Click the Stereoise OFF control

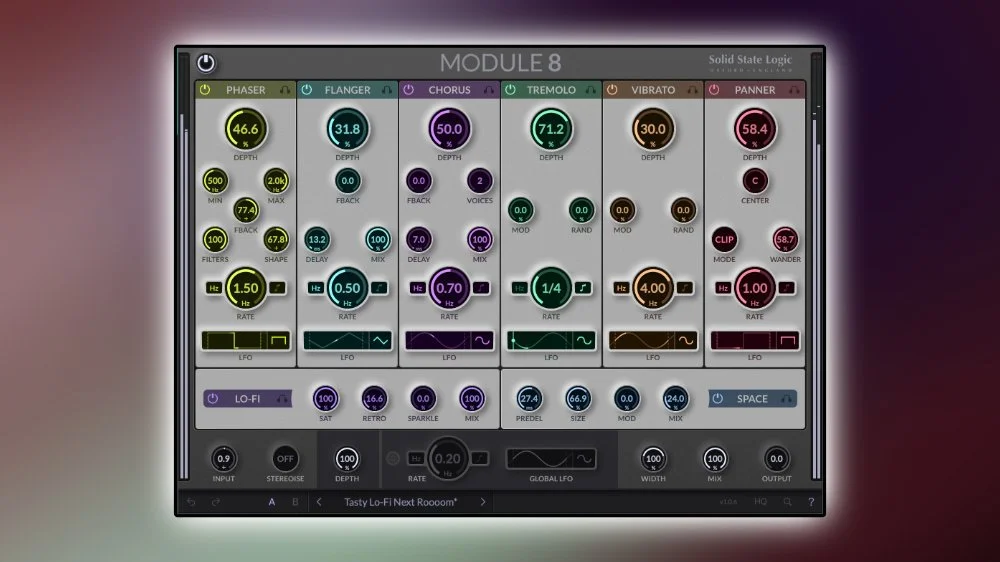pyautogui.click(x=285, y=459)
